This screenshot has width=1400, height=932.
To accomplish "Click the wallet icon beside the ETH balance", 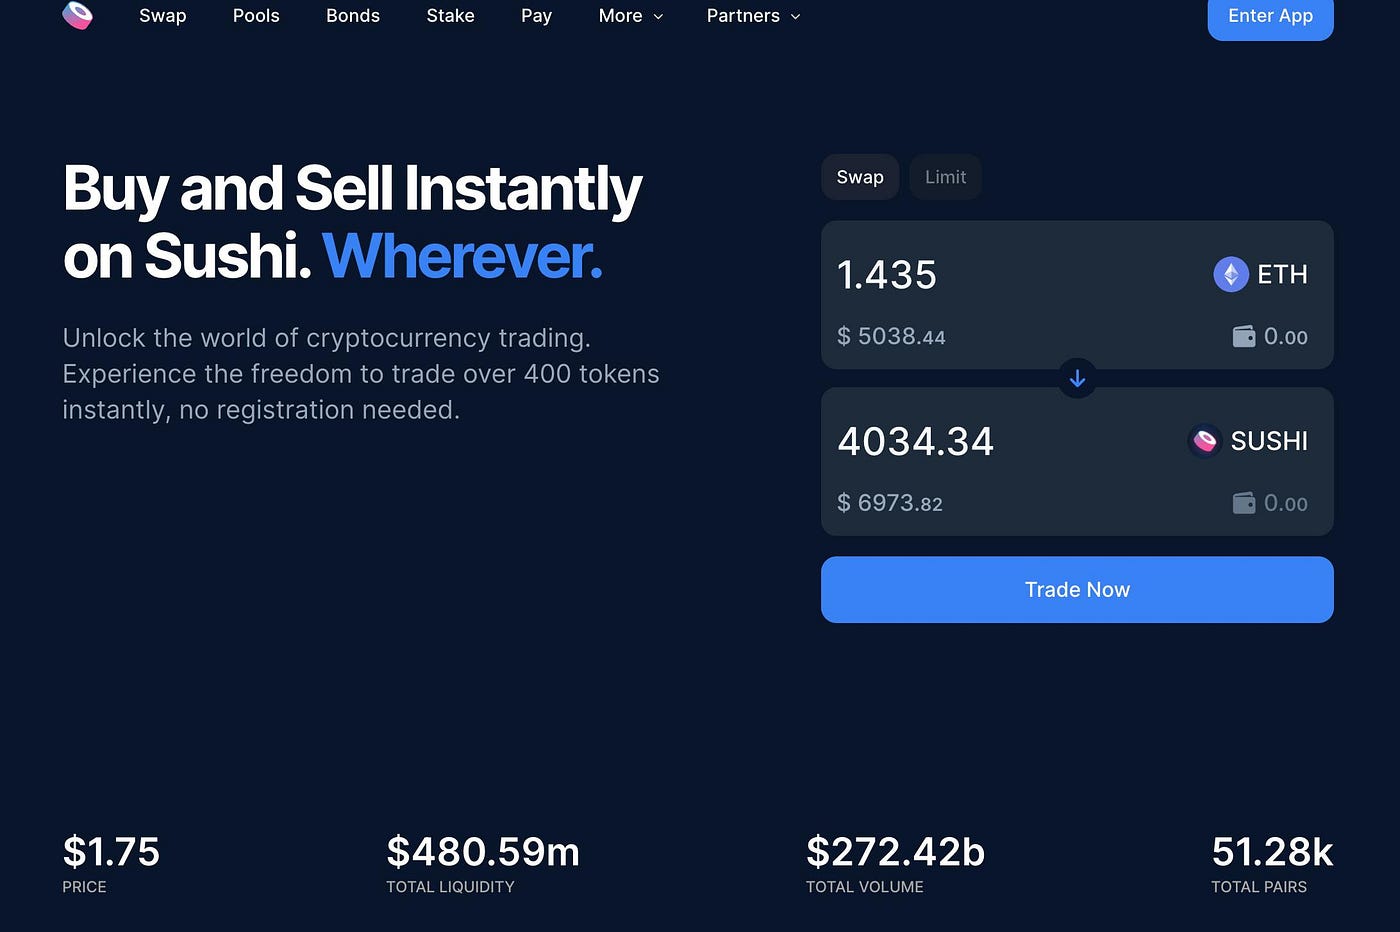I will 1244,336.
